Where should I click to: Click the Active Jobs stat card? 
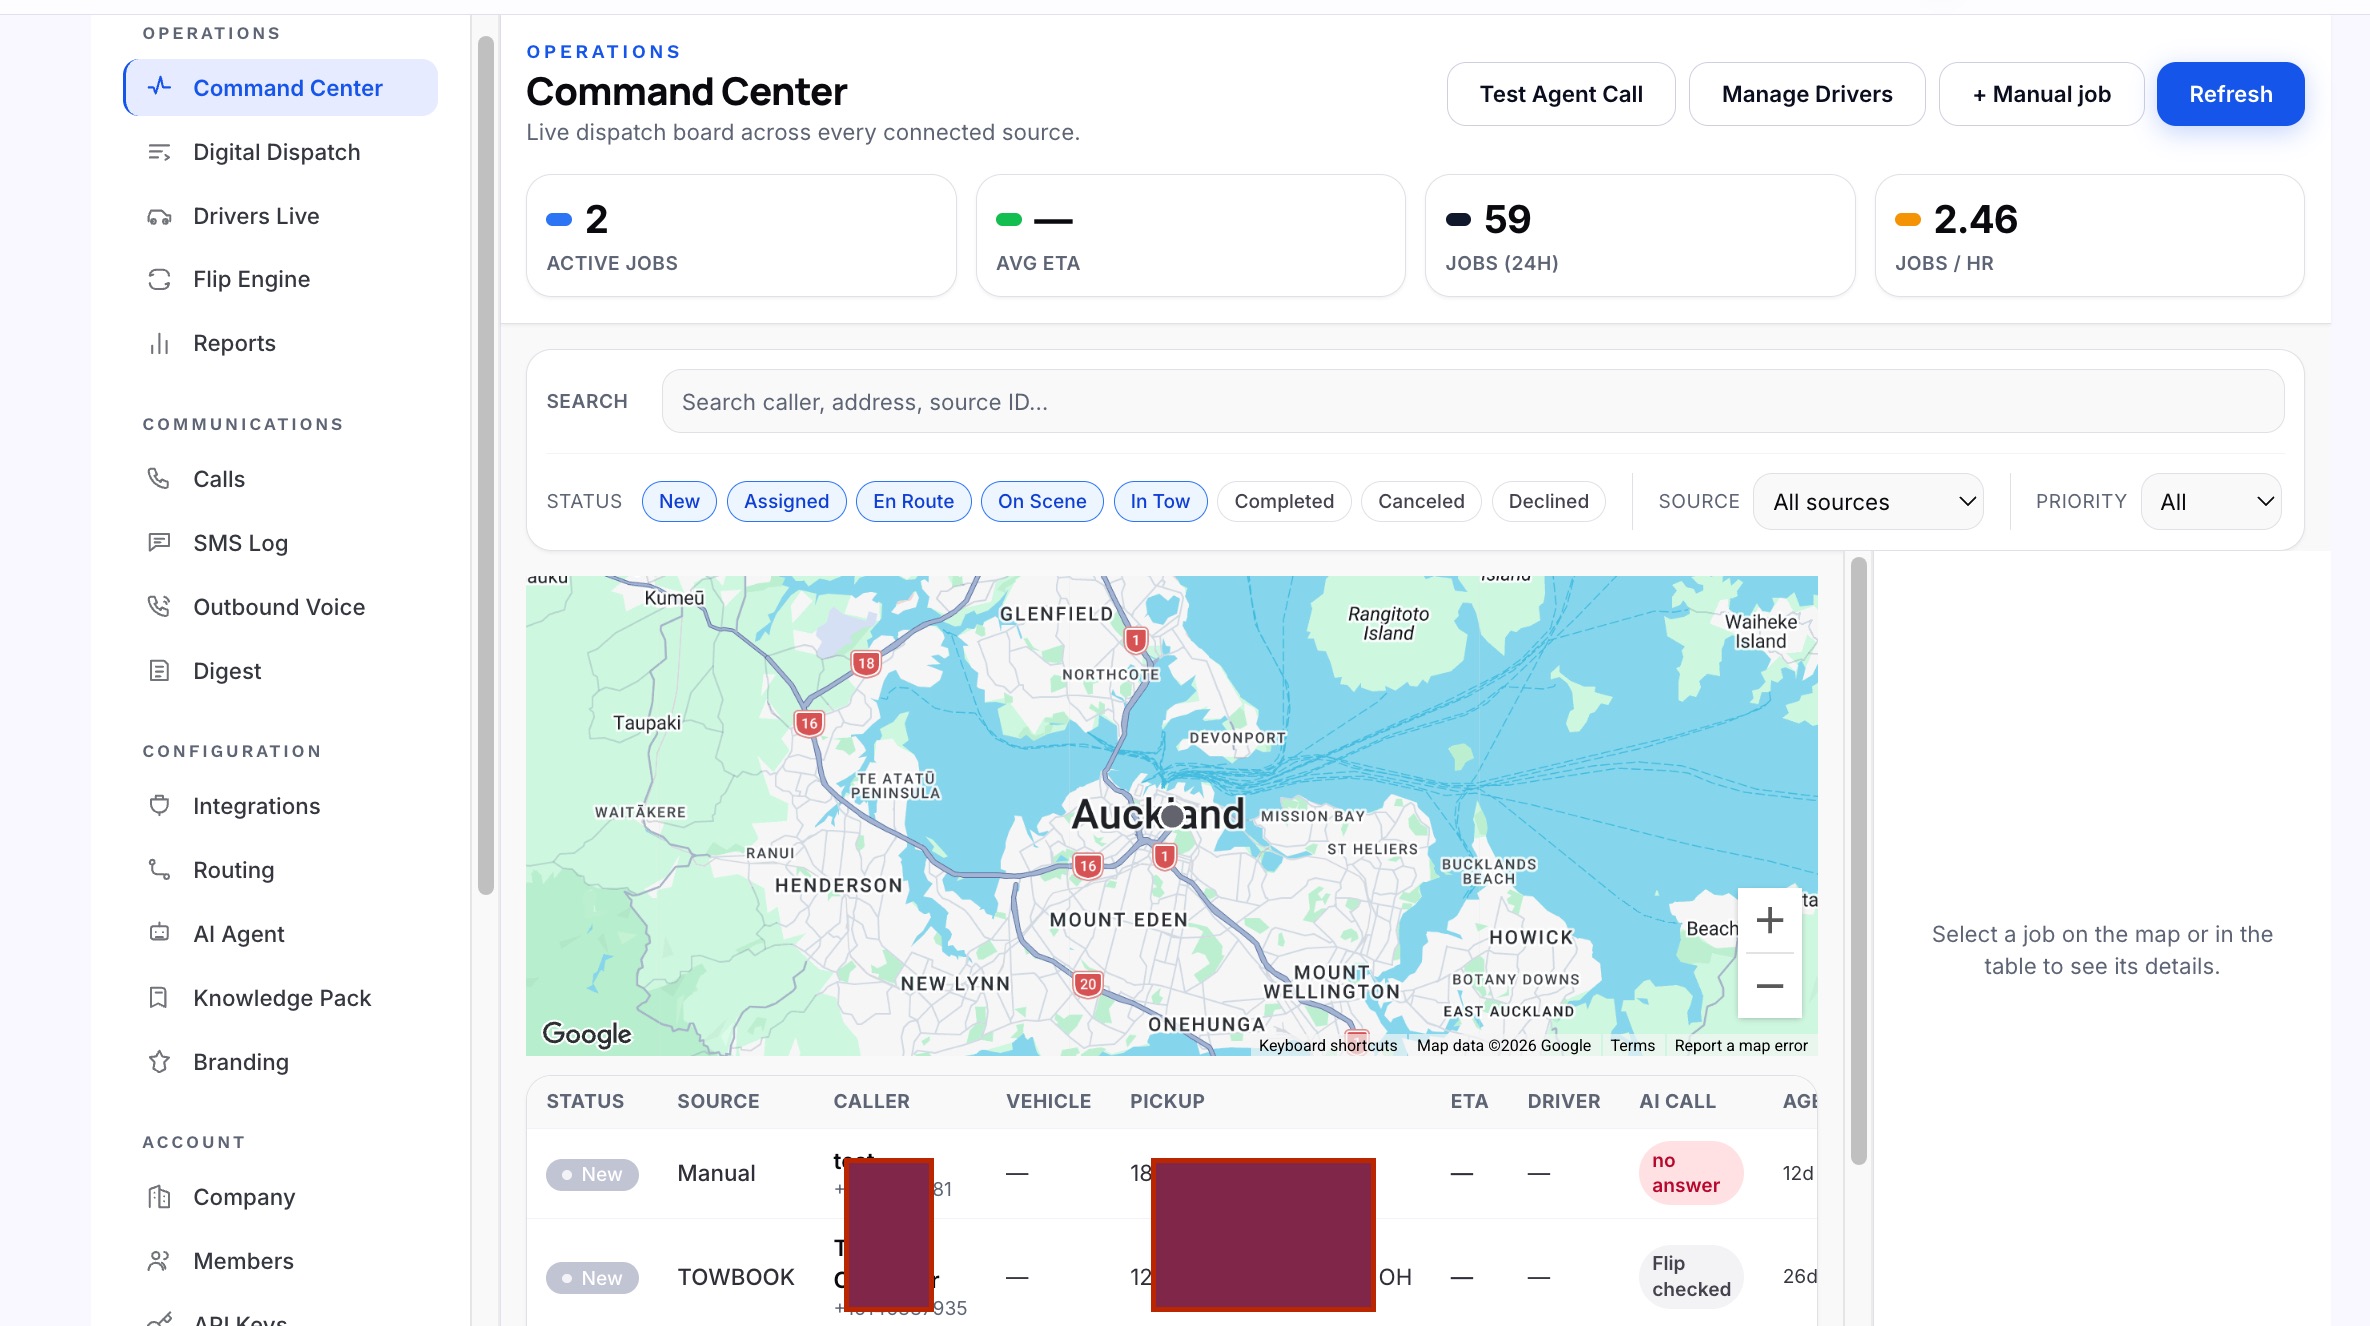tap(741, 235)
